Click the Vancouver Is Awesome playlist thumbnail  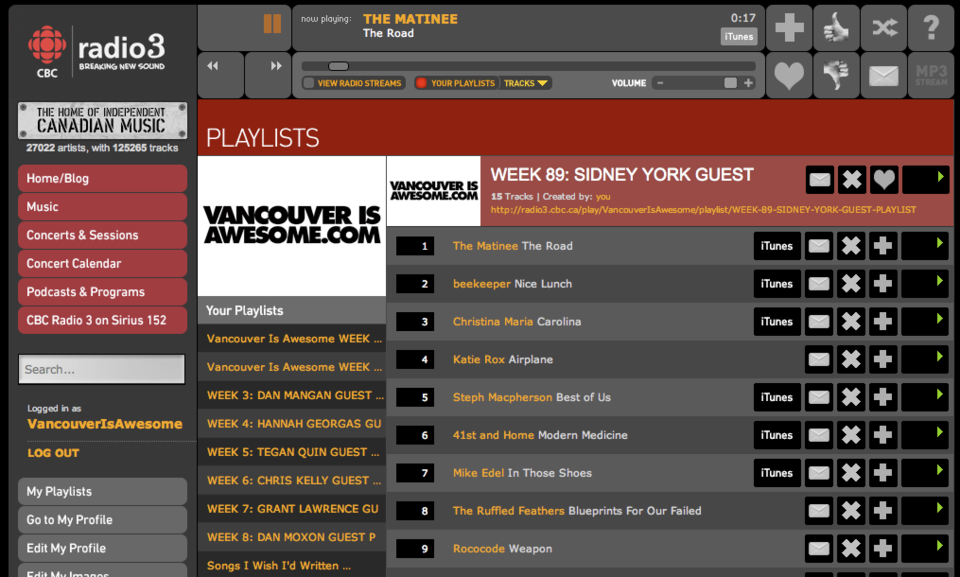tap(433, 191)
